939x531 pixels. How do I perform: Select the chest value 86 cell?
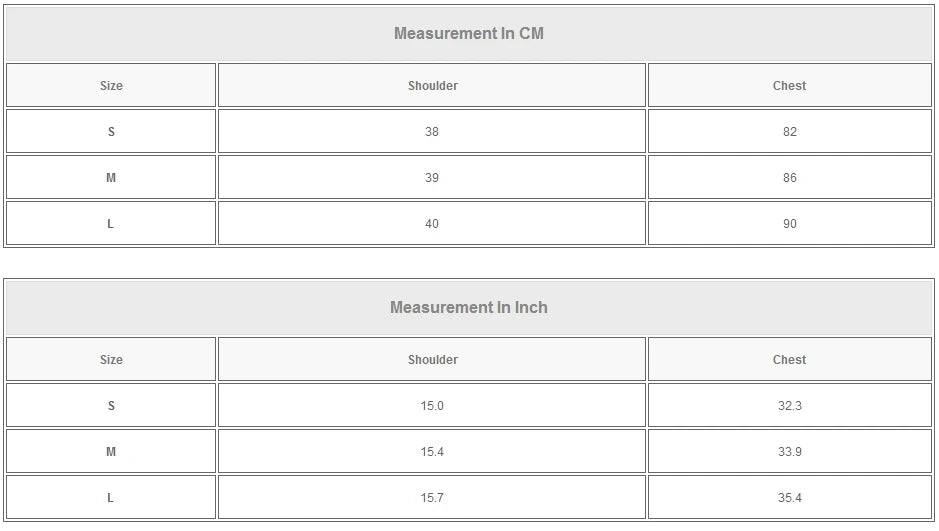[x=789, y=178]
